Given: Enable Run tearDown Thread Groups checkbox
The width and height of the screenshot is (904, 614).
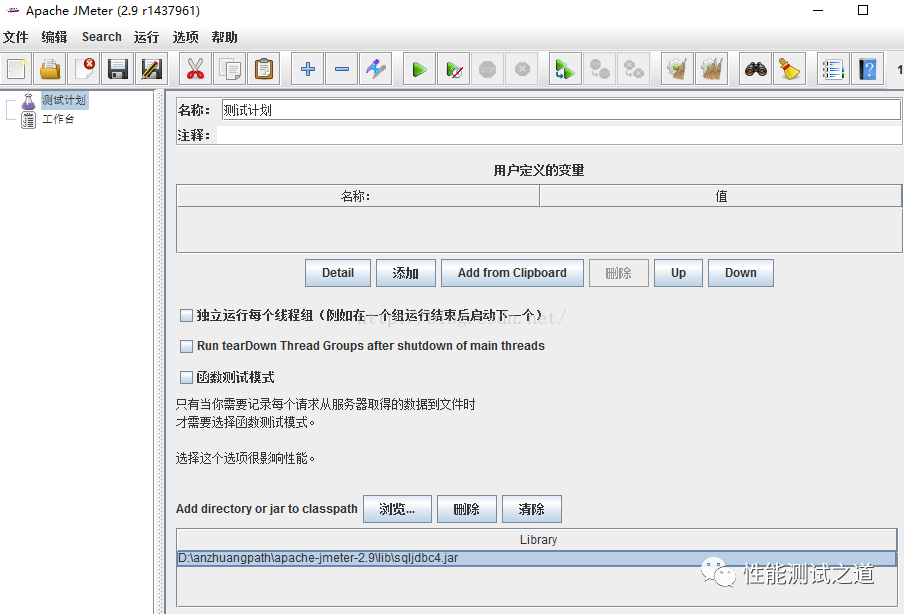Looking at the screenshot, I should [186, 346].
